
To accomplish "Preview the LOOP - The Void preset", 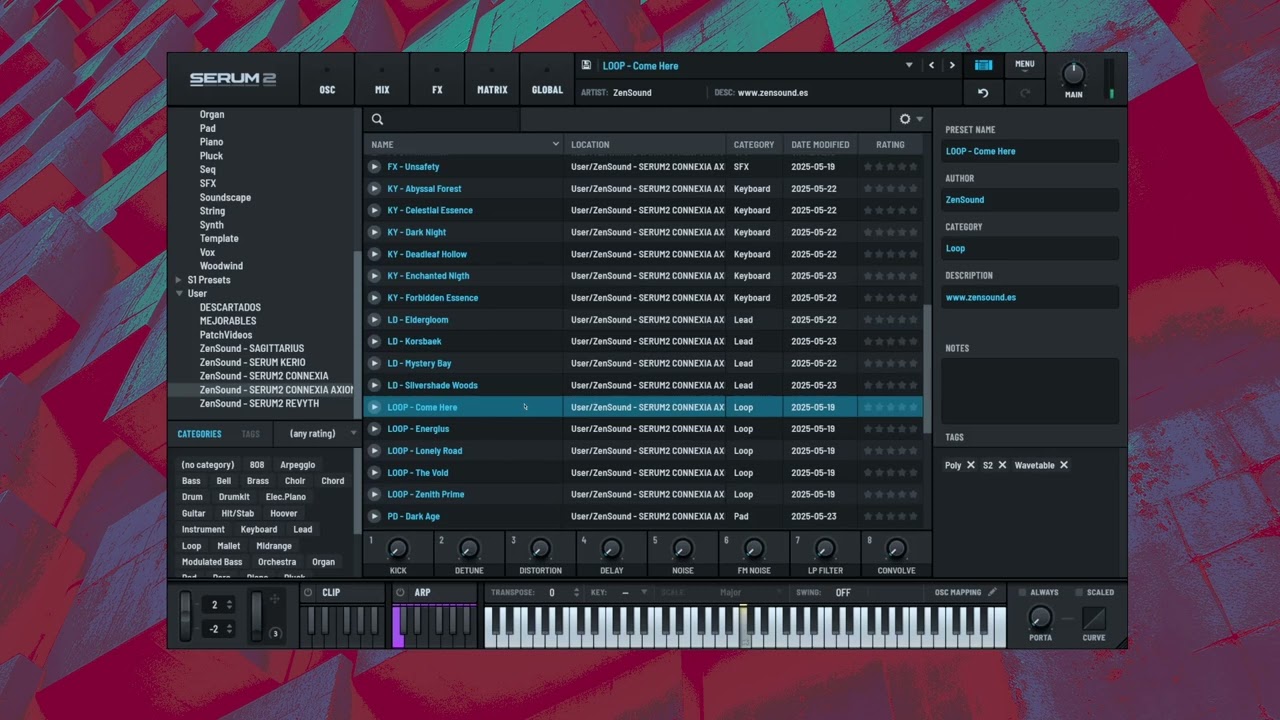I will [x=374, y=473].
